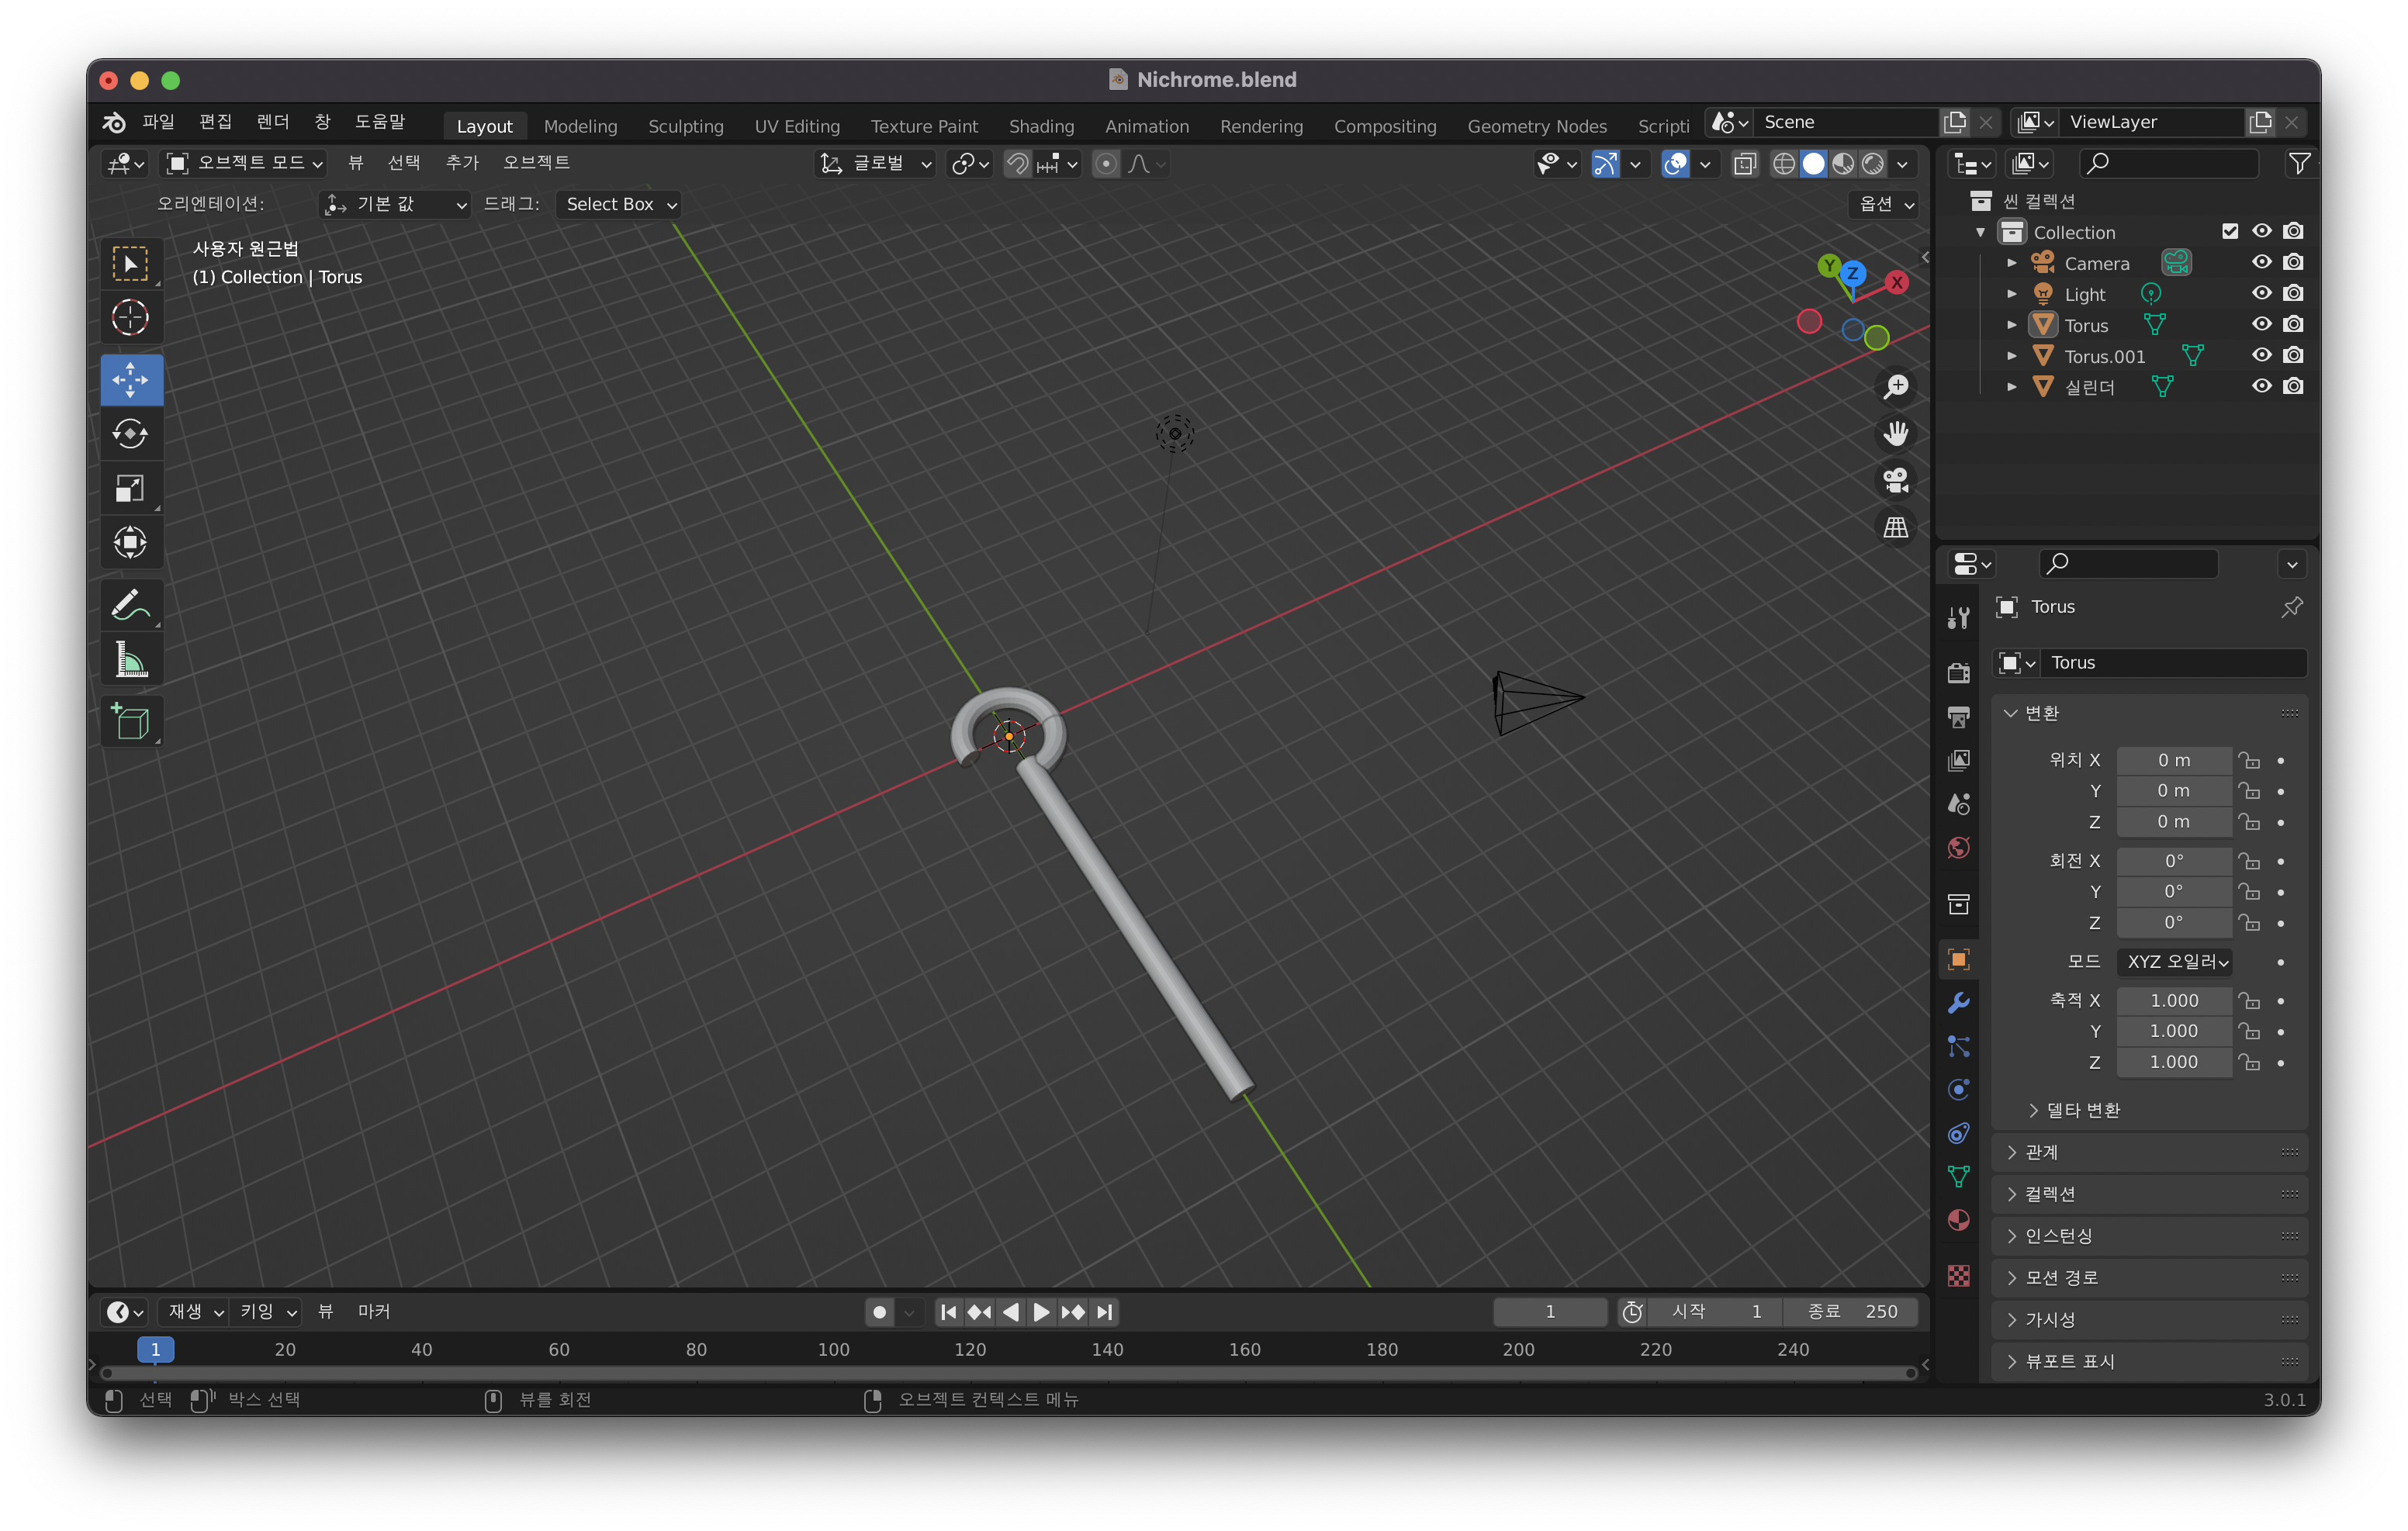Open the Material properties tab

click(x=1958, y=1220)
